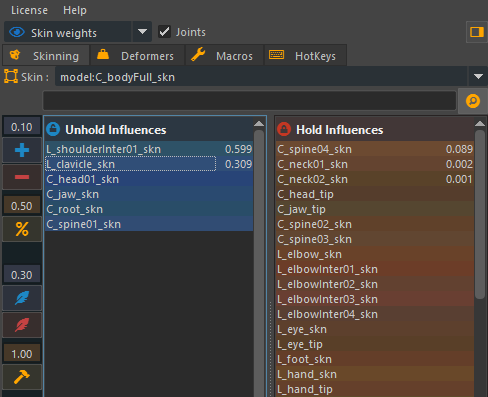Select L_elbowInter01_skn held influence
This screenshot has width=488, height=397.
pyautogui.click(x=375, y=269)
